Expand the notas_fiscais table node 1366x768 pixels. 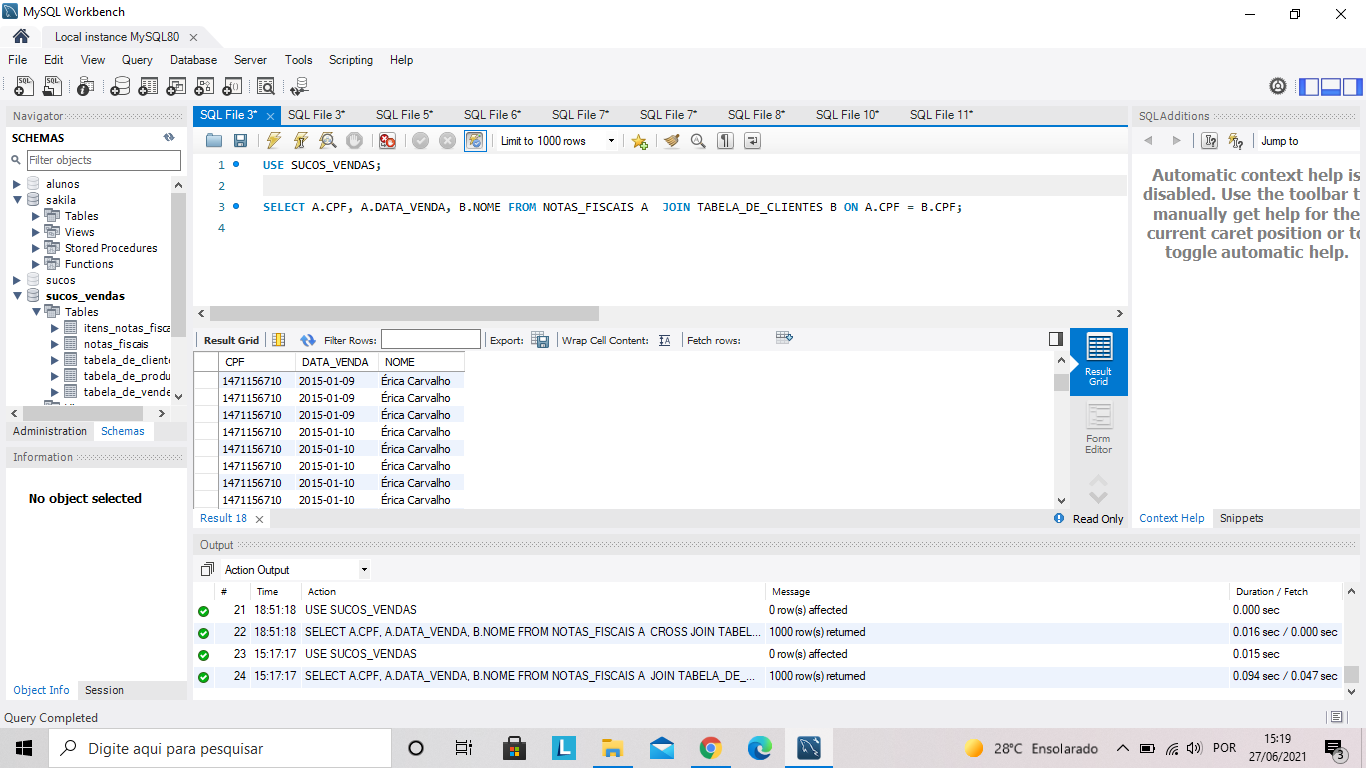(55, 344)
